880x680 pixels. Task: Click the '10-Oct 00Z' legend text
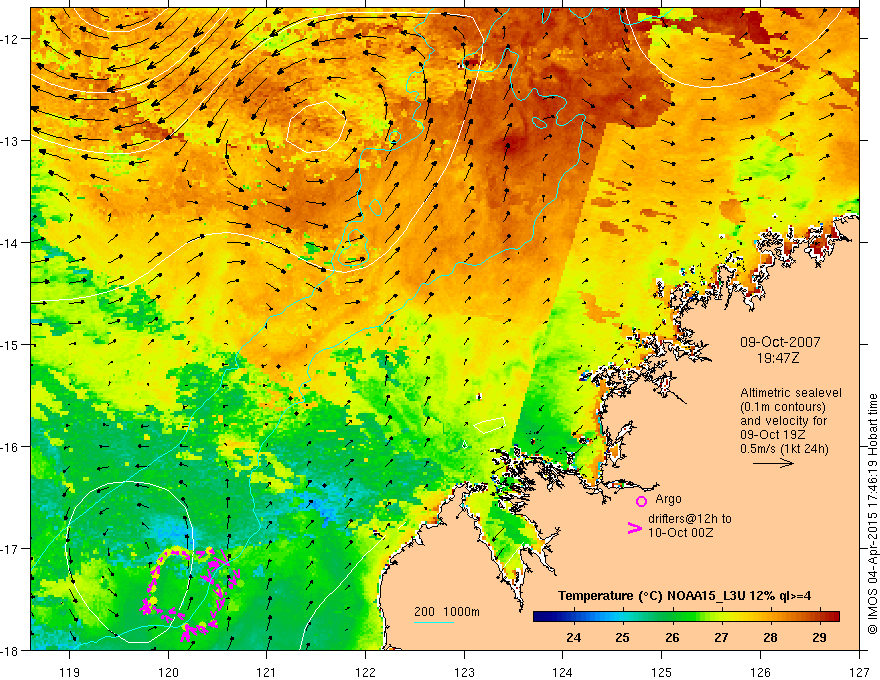tap(680, 533)
